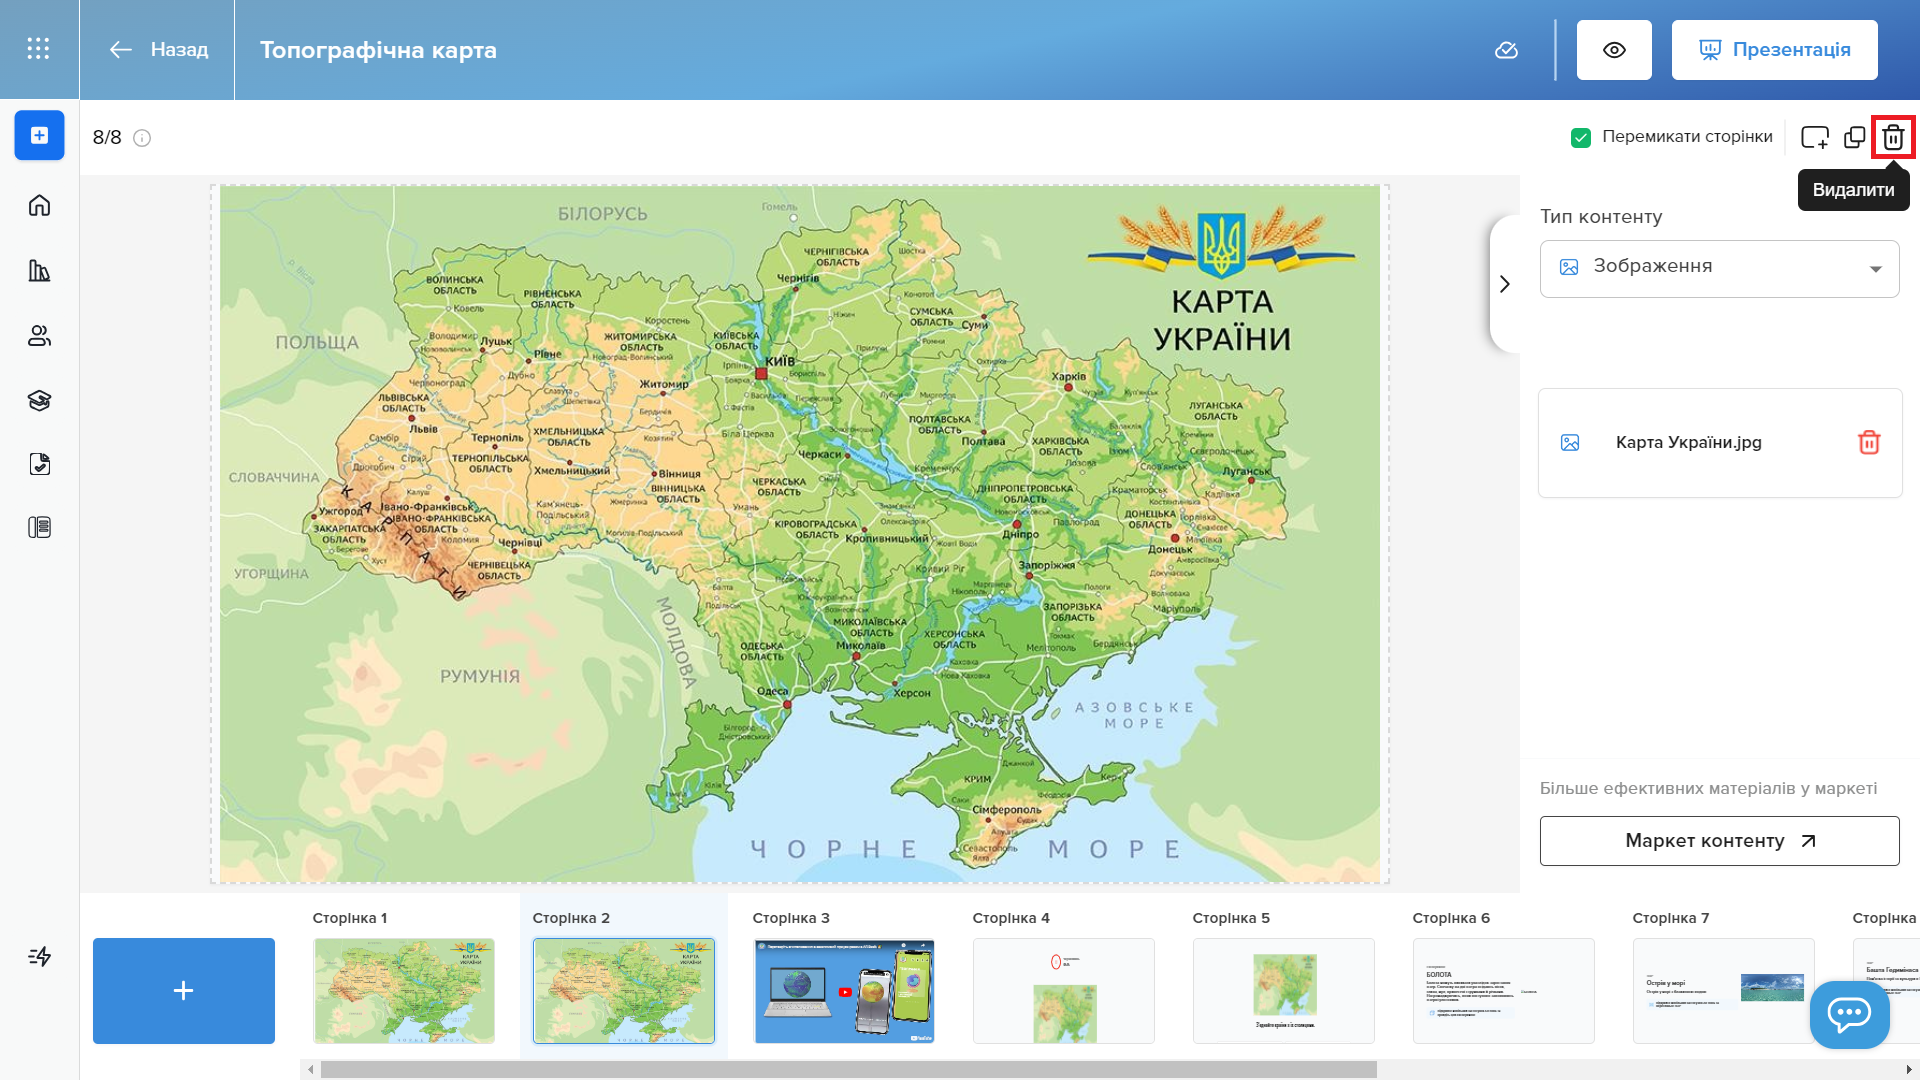
Task: Open the library books icon in sidebar
Action: click(x=39, y=271)
